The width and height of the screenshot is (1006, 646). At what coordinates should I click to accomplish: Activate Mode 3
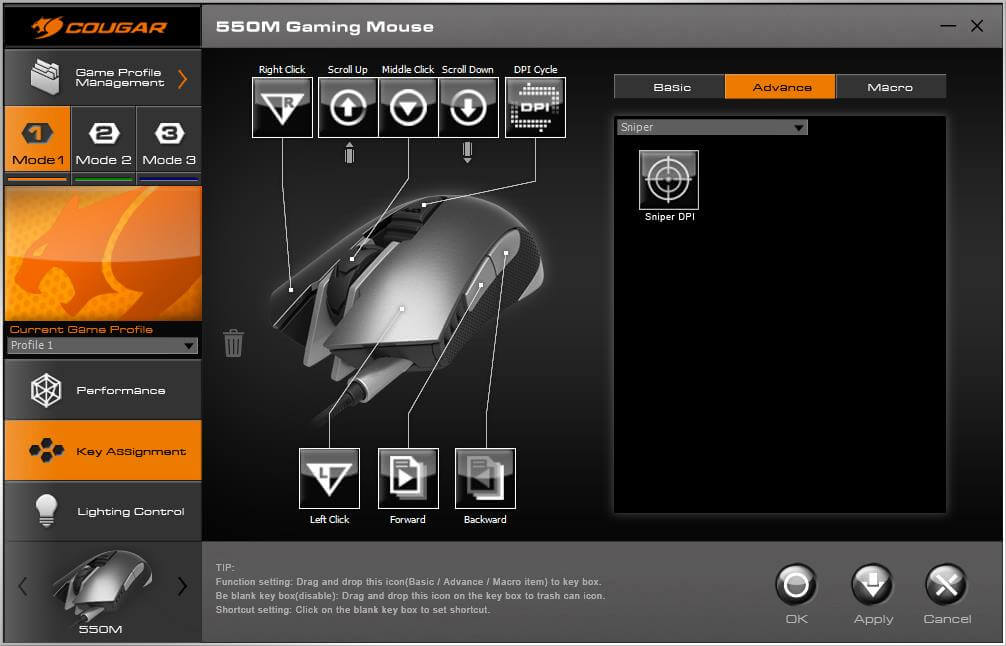point(168,145)
